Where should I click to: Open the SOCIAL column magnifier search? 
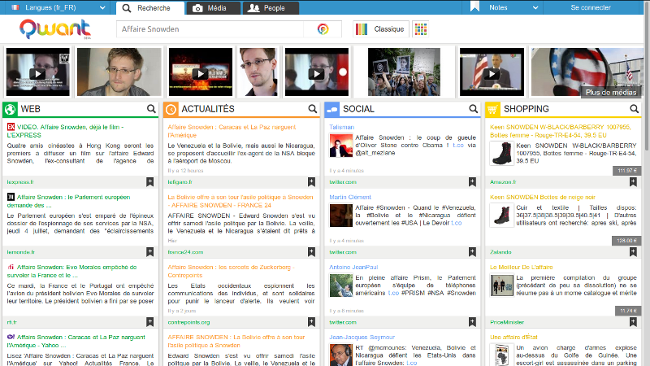[x=473, y=109]
